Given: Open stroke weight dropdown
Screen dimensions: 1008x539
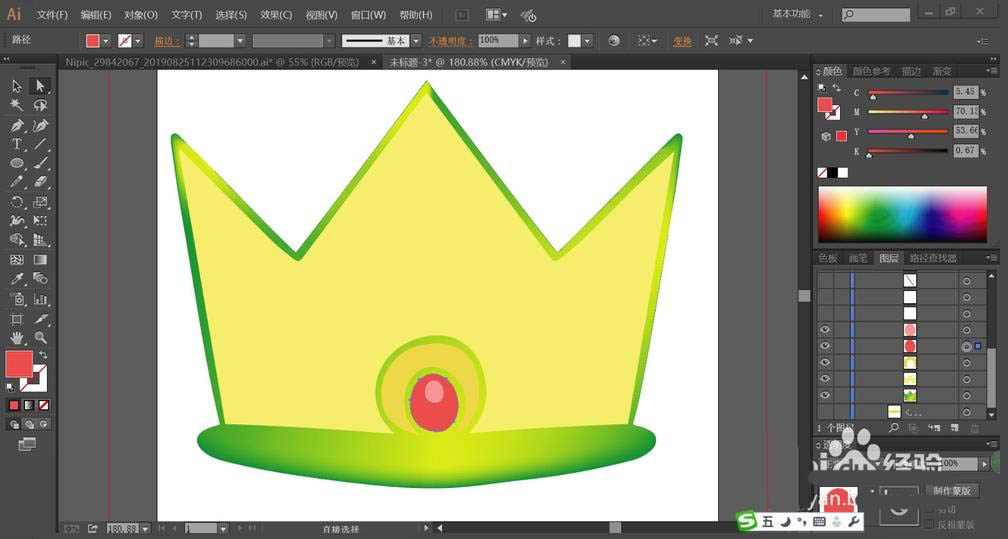Looking at the screenshot, I should point(240,41).
